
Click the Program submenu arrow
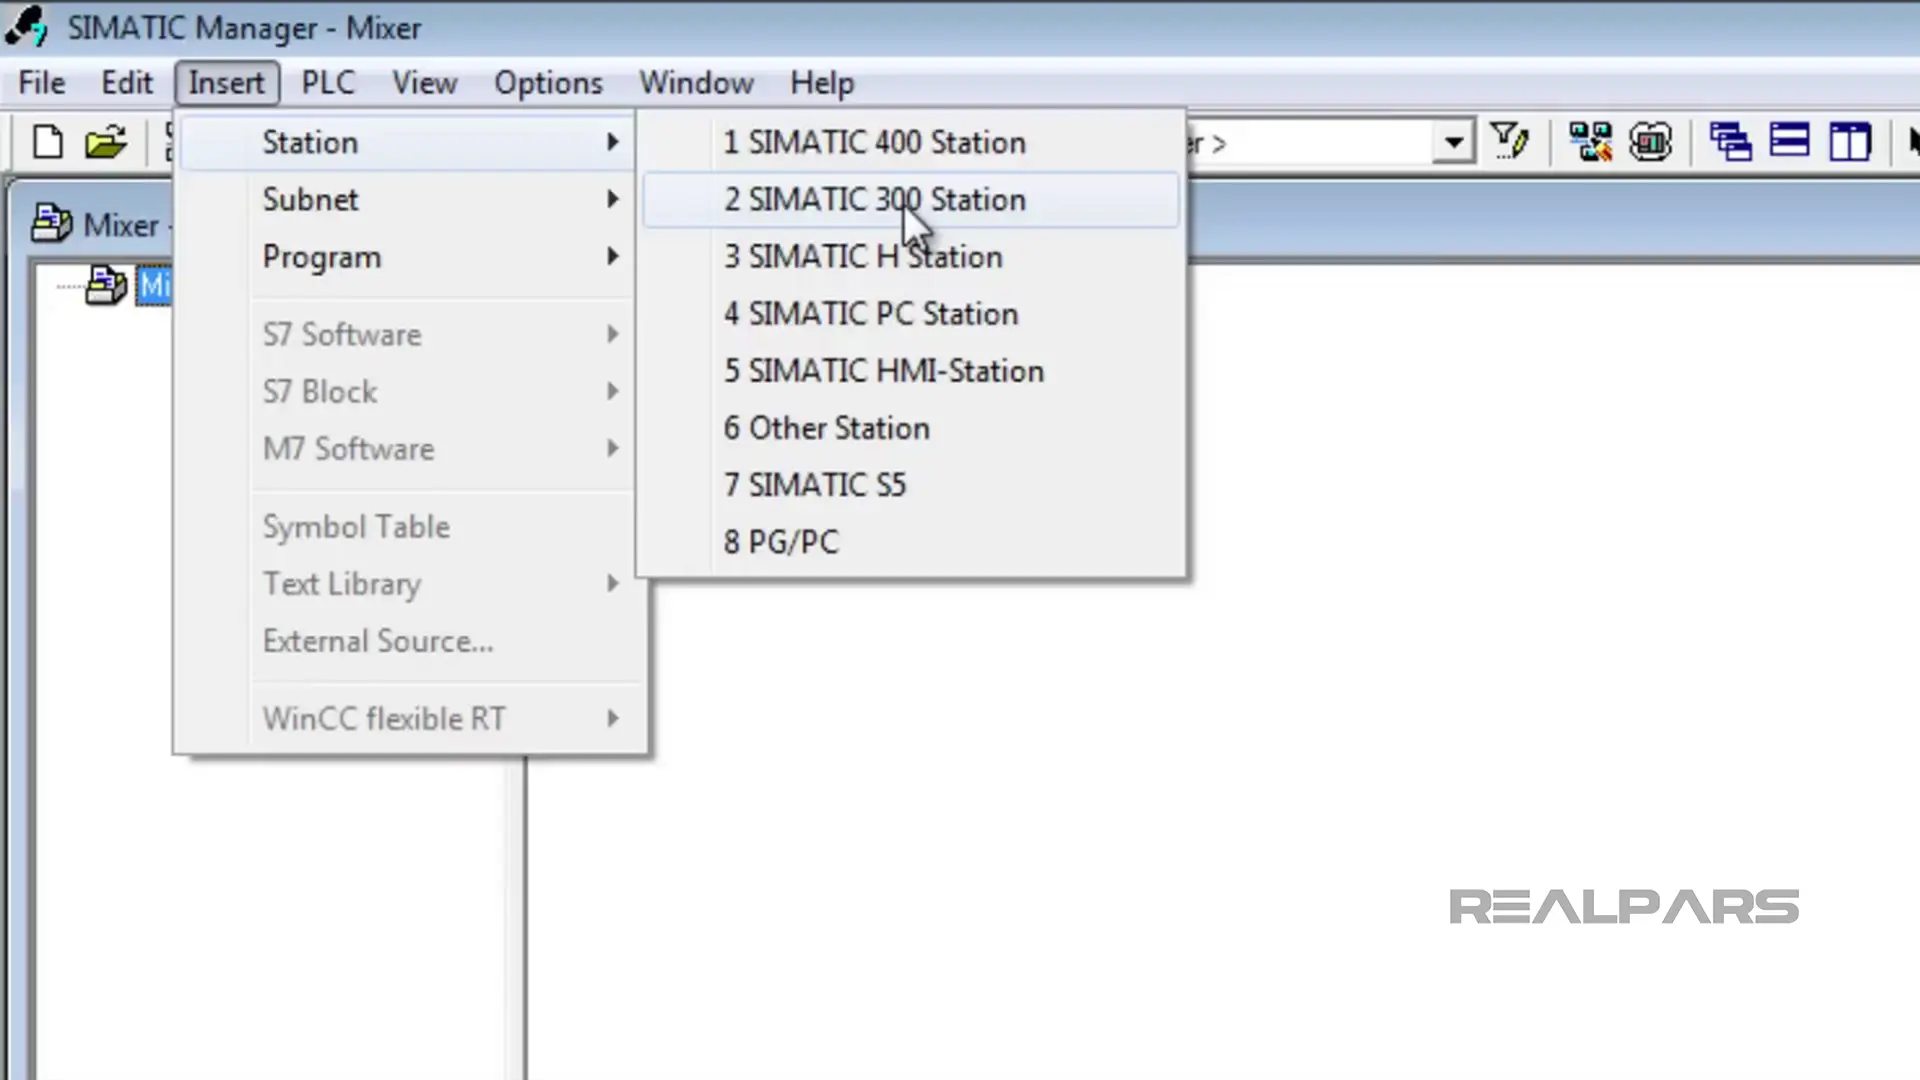click(x=613, y=257)
